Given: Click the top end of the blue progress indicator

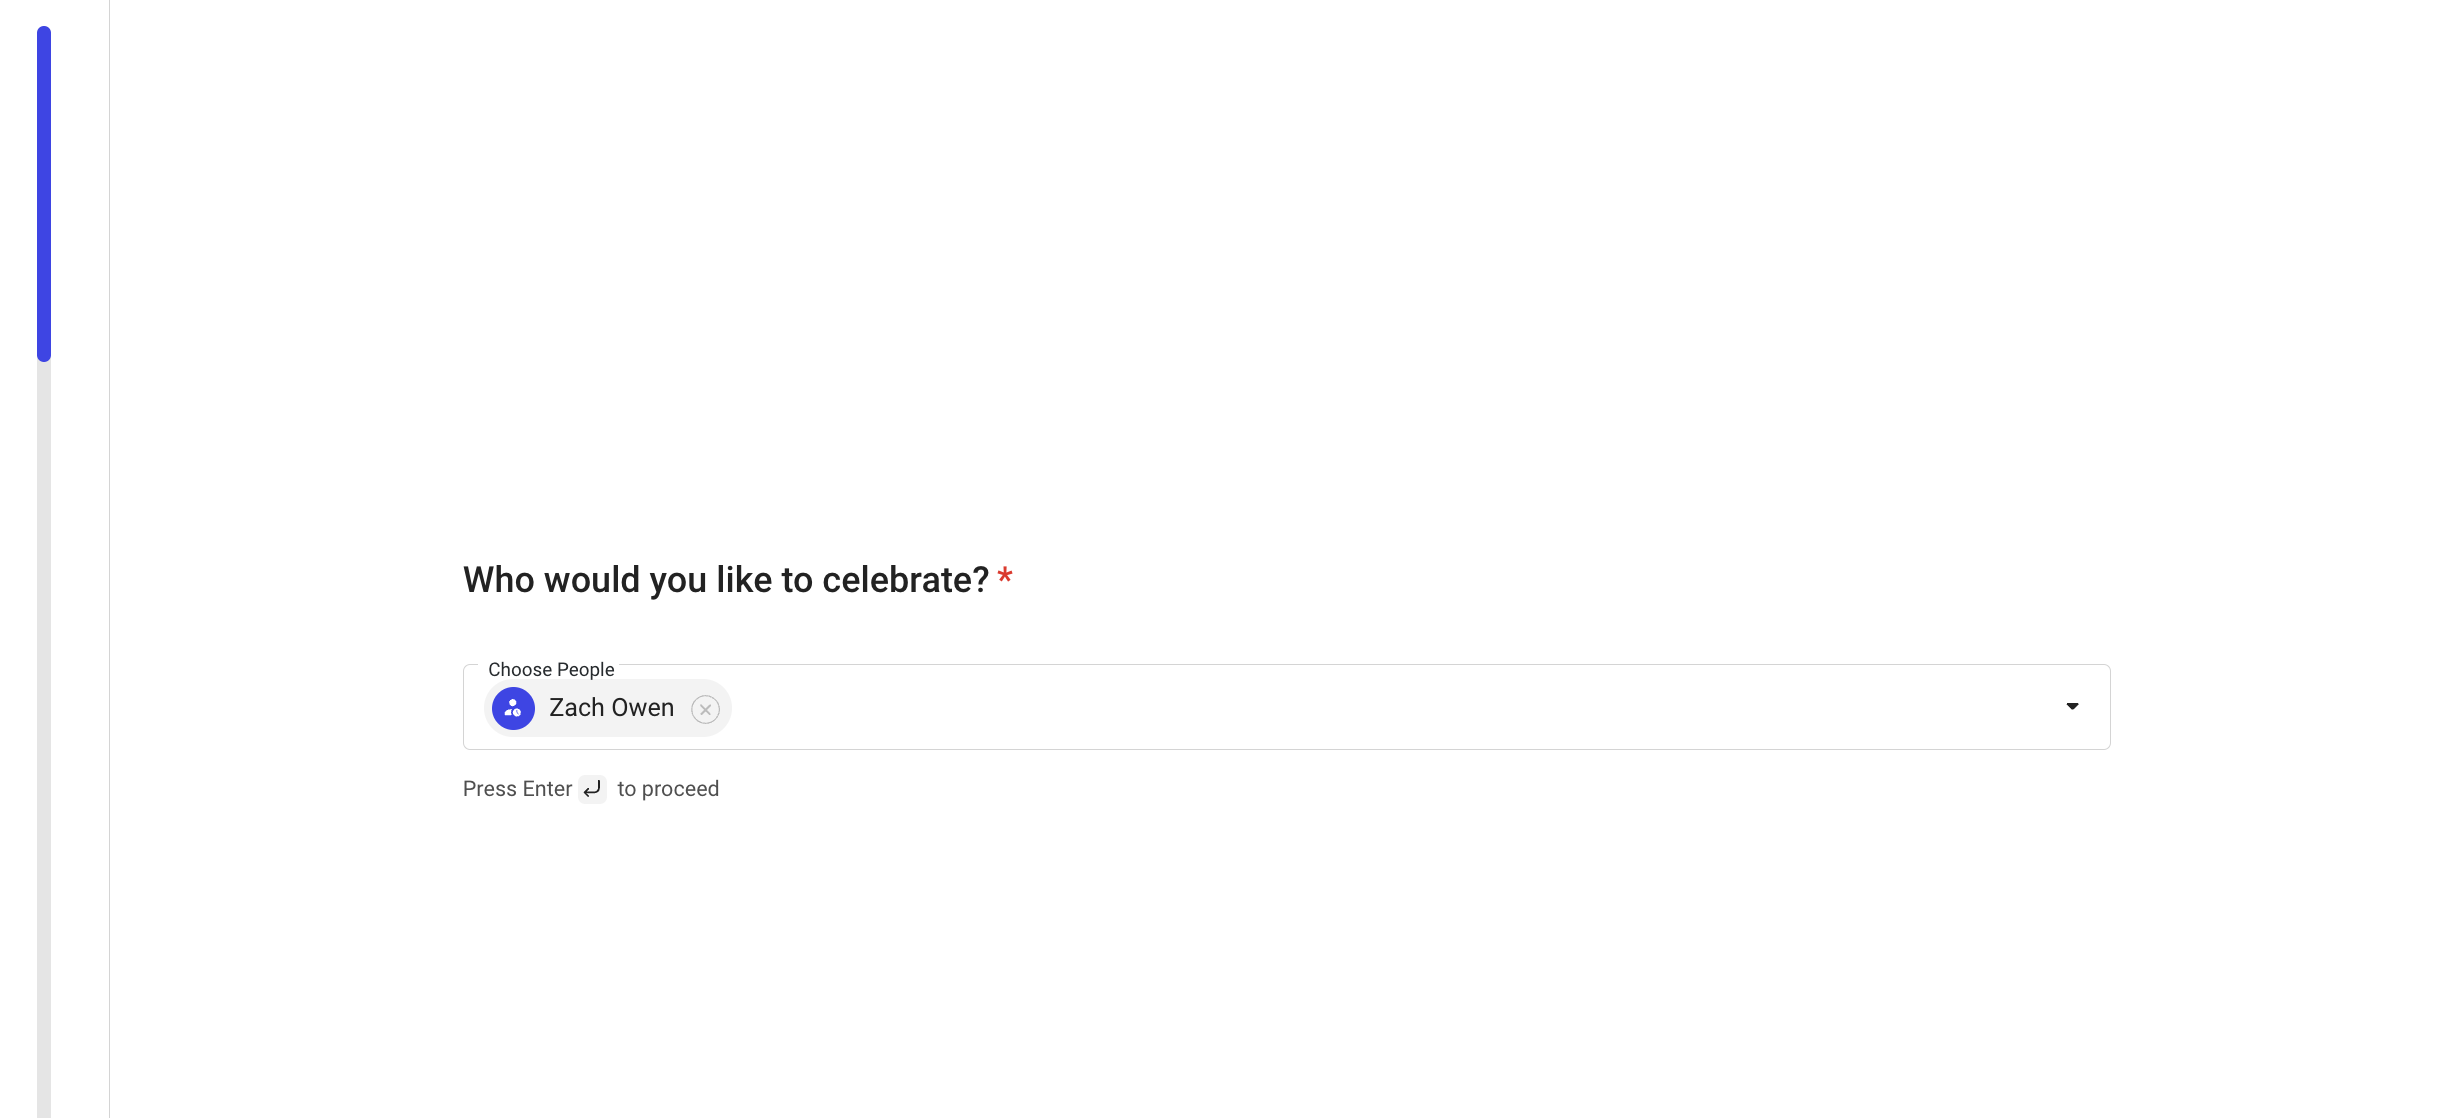Looking at the screenshot, I should (44, 32).
